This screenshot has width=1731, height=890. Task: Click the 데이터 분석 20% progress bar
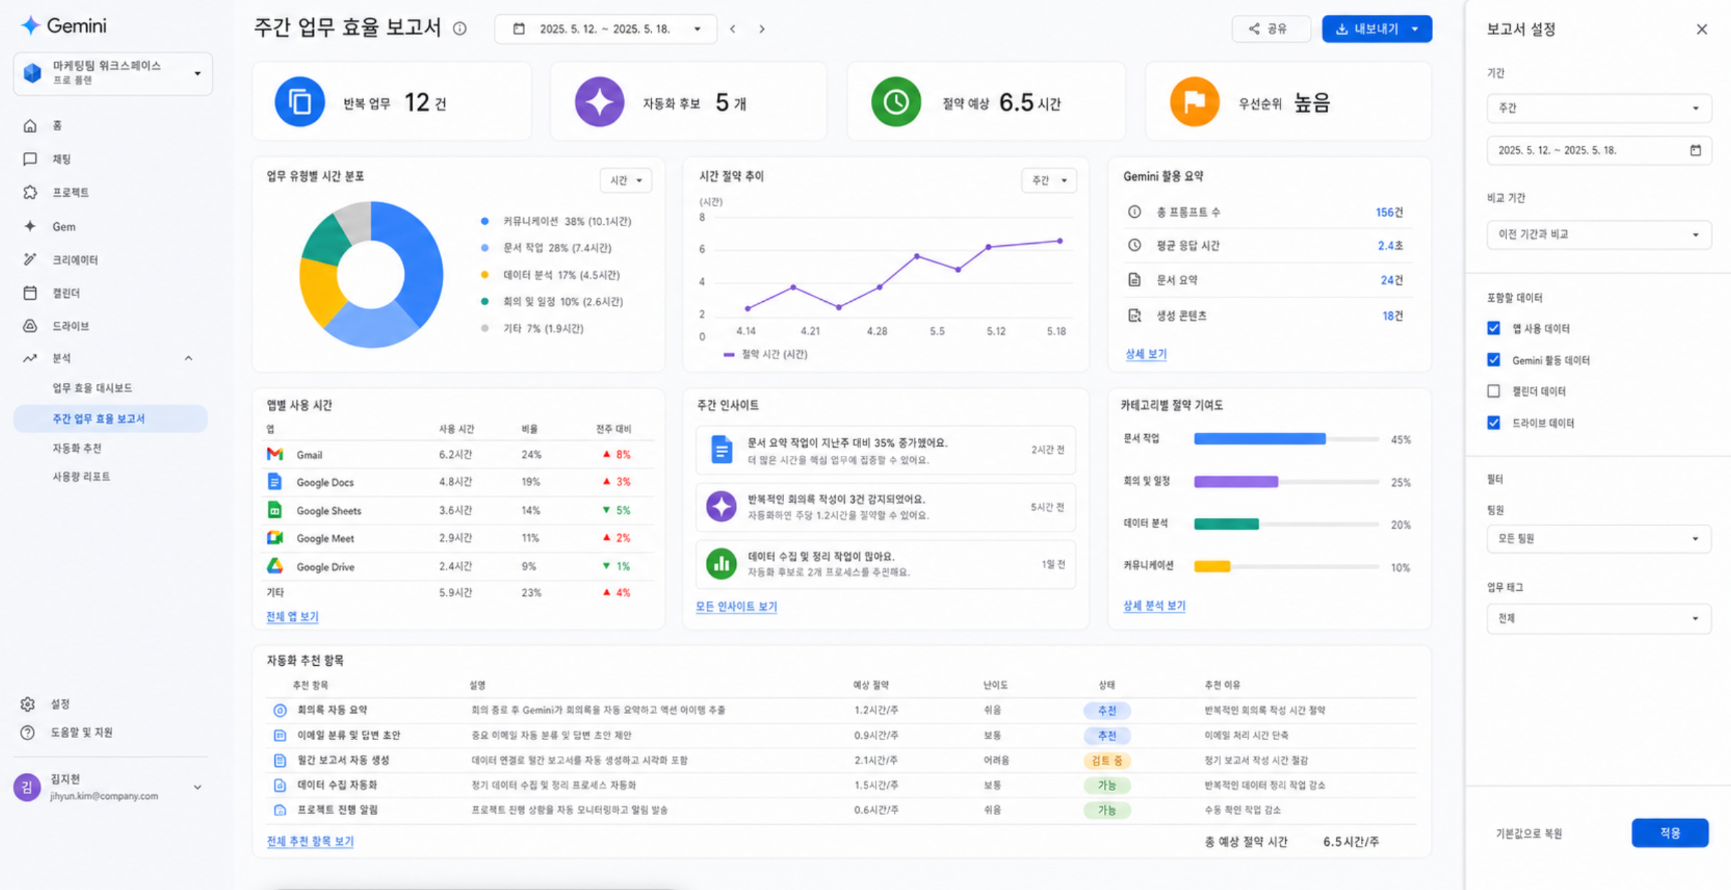[1287, 524]
